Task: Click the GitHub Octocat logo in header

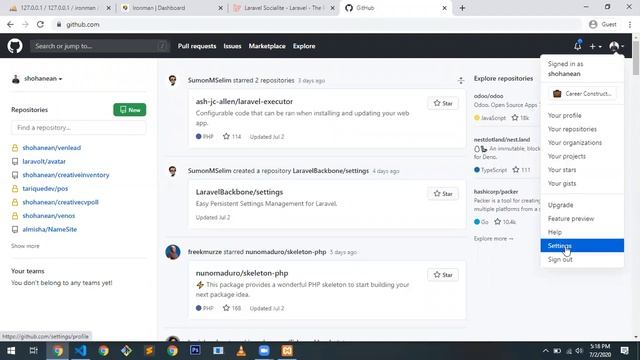Action: [x=15, y=46]
